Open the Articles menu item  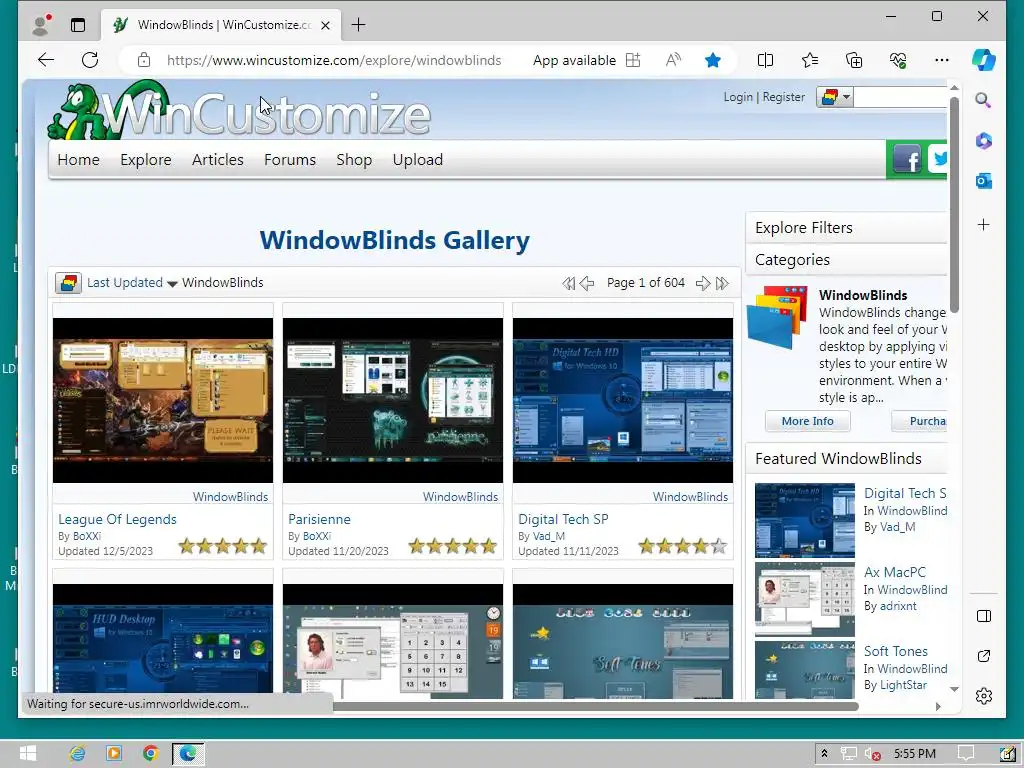pos(217,159)
